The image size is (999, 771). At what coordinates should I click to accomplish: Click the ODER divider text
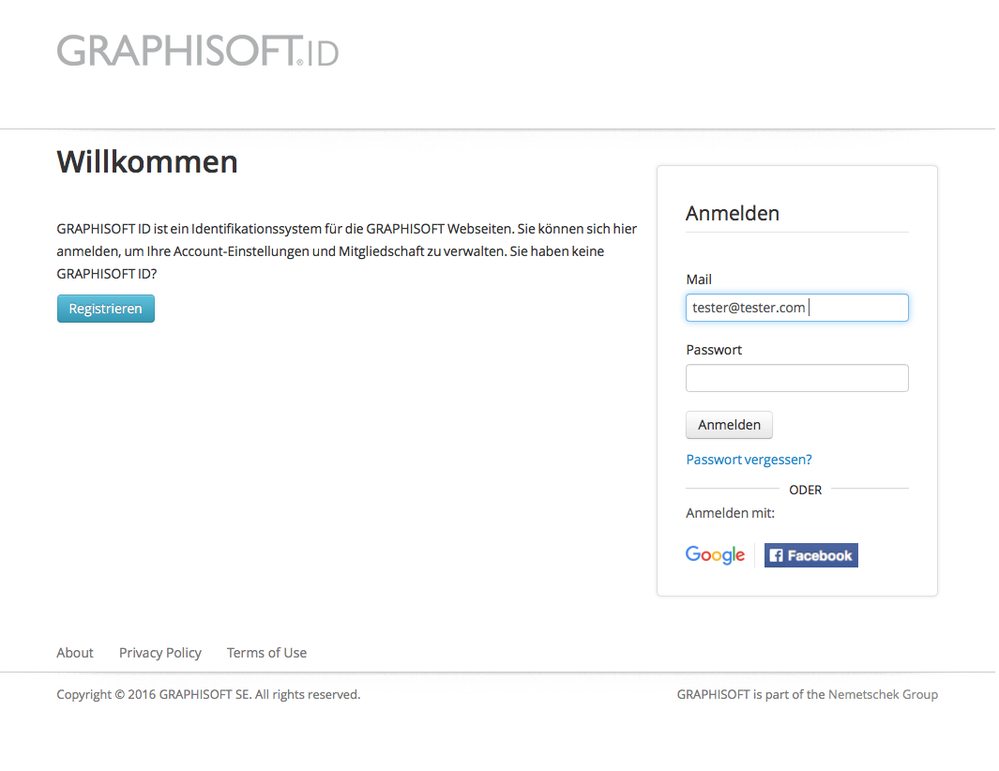pyautogui.click(x=805, y=490)
